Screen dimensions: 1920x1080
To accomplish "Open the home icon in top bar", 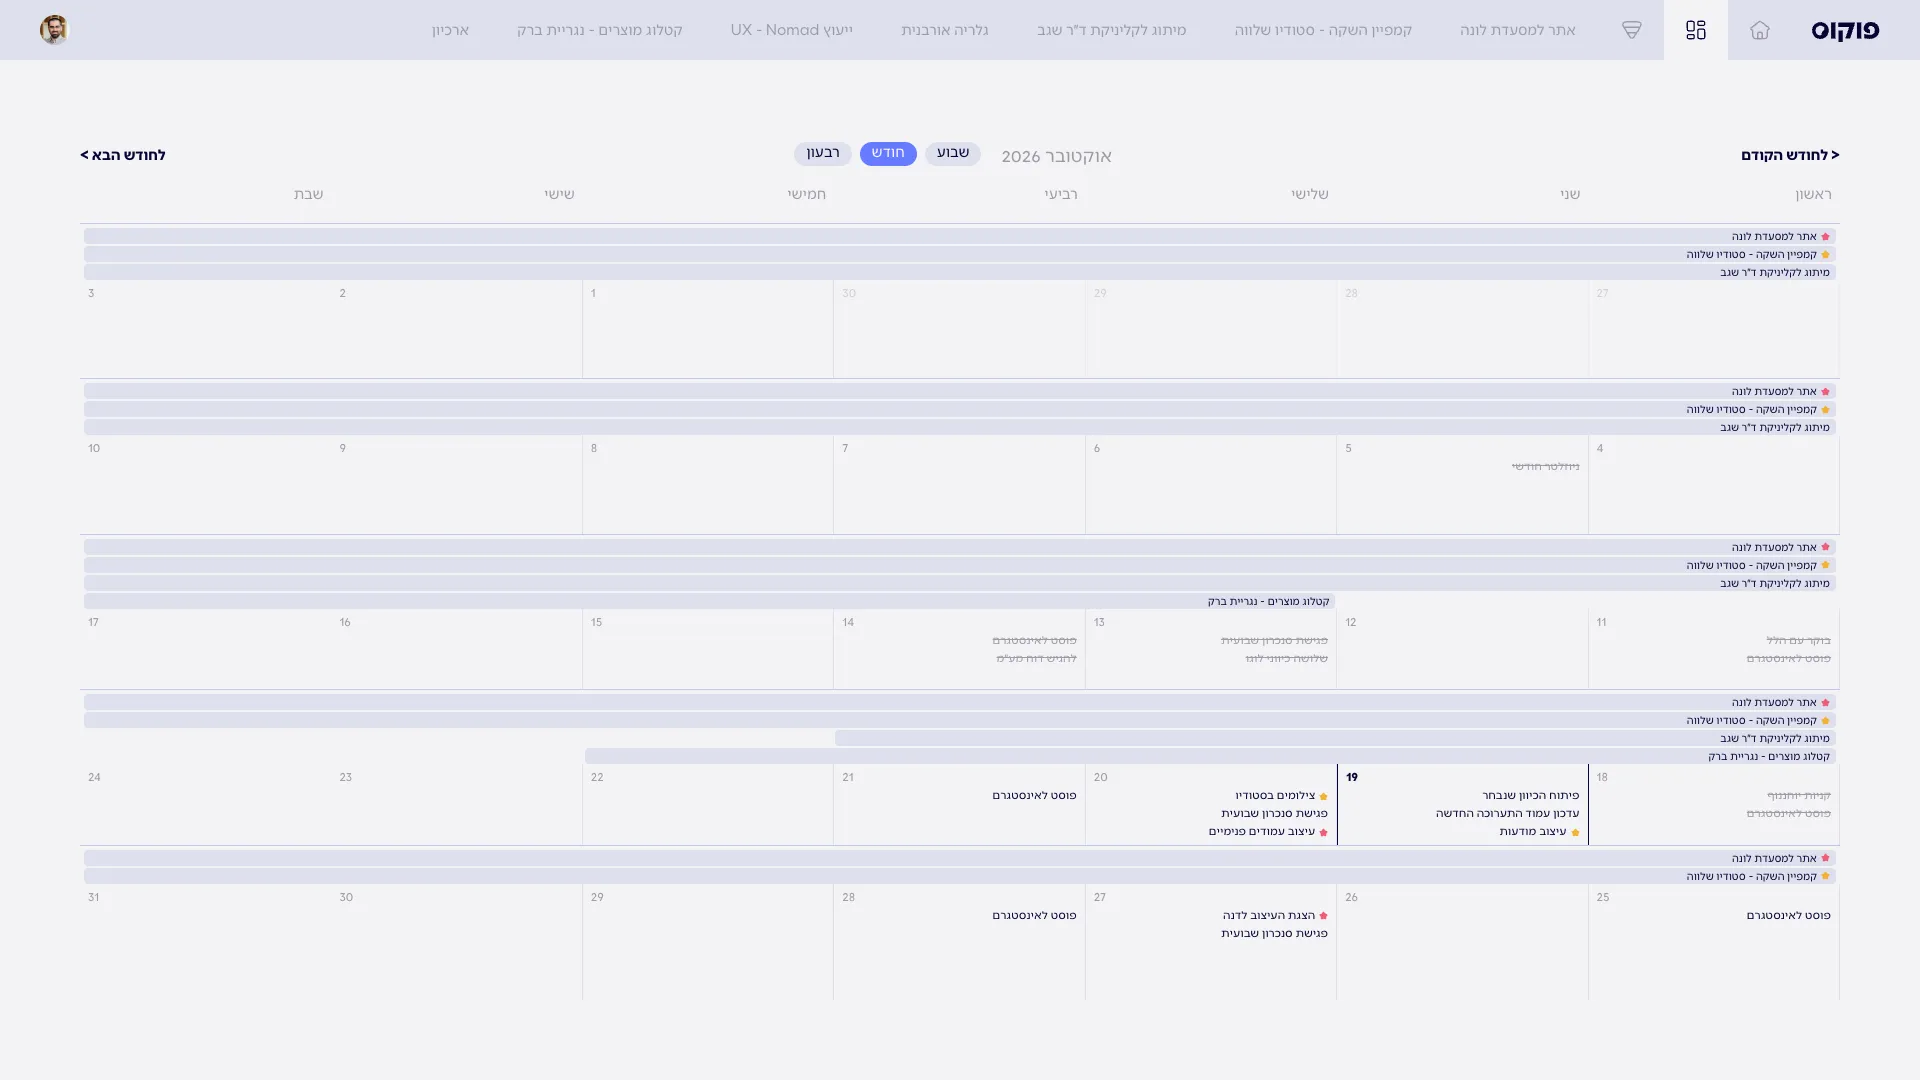I will (x=1760, y=30).
